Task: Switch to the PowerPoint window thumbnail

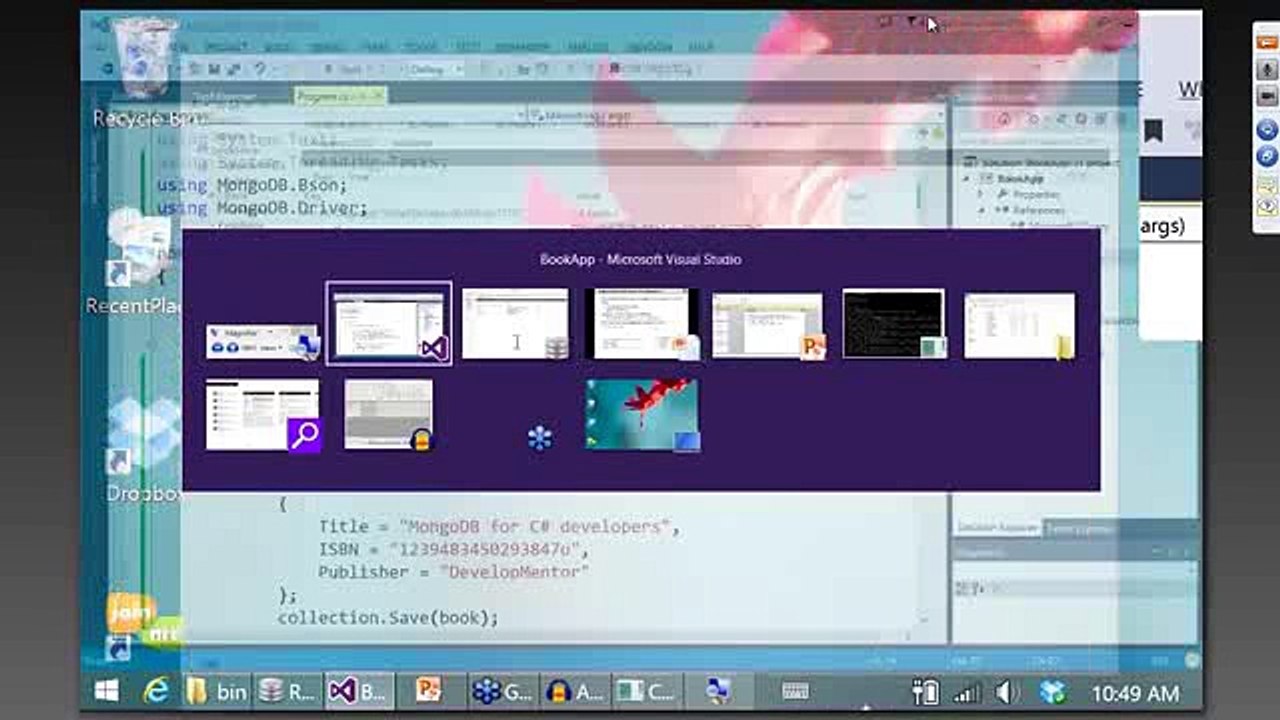Action: pos(768,326)
